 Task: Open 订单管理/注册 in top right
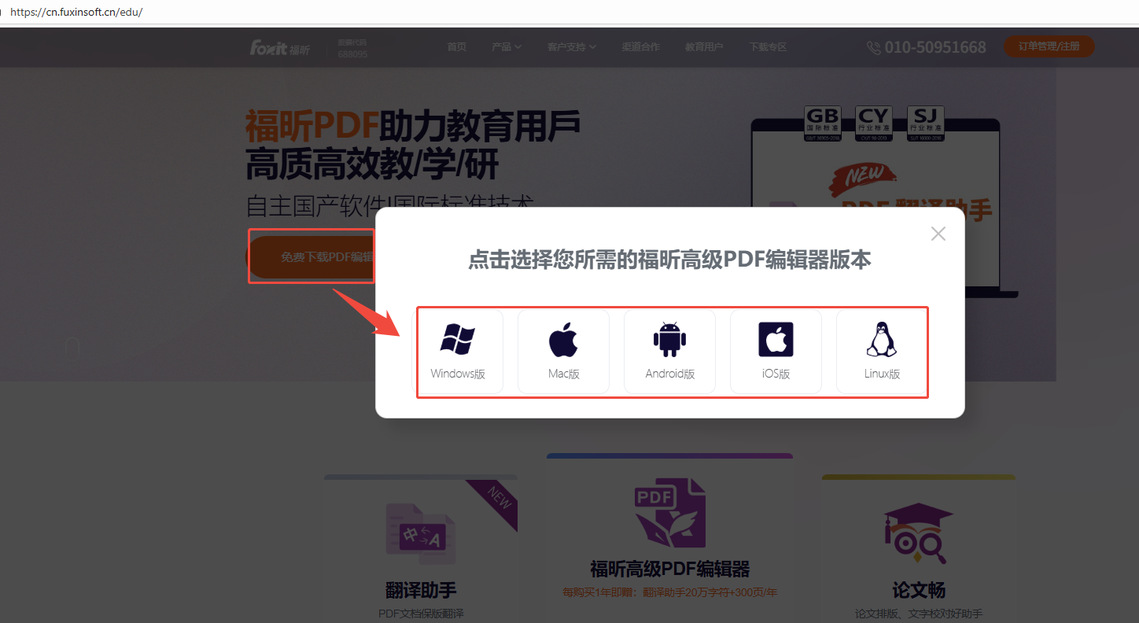coord(1048,46)
